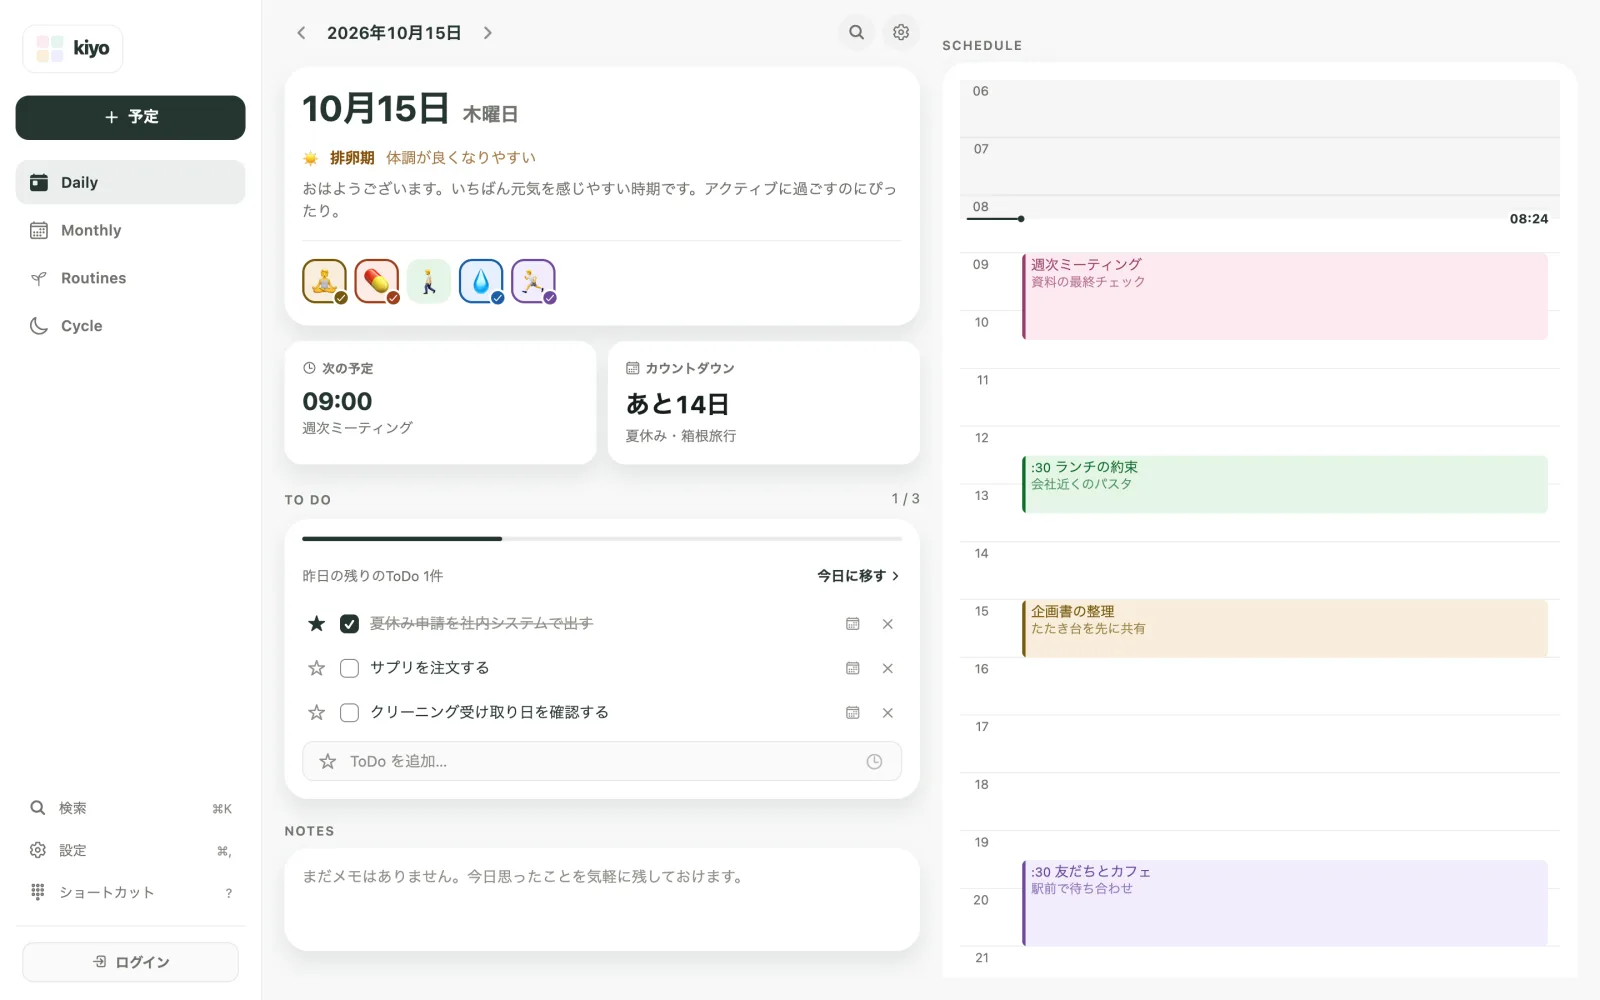The image size is (1600, 1000).
Task: Open 設定 in sidebar
Action: coord(130,850)
